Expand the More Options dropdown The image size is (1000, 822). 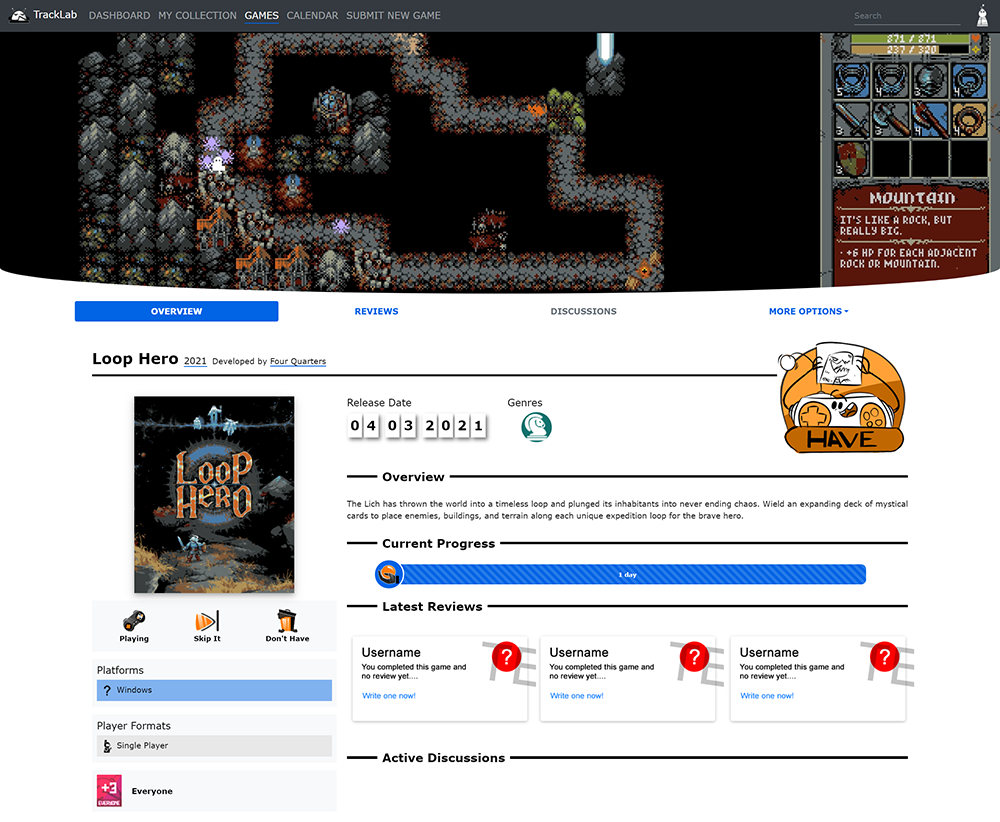[x=808, y=311]
